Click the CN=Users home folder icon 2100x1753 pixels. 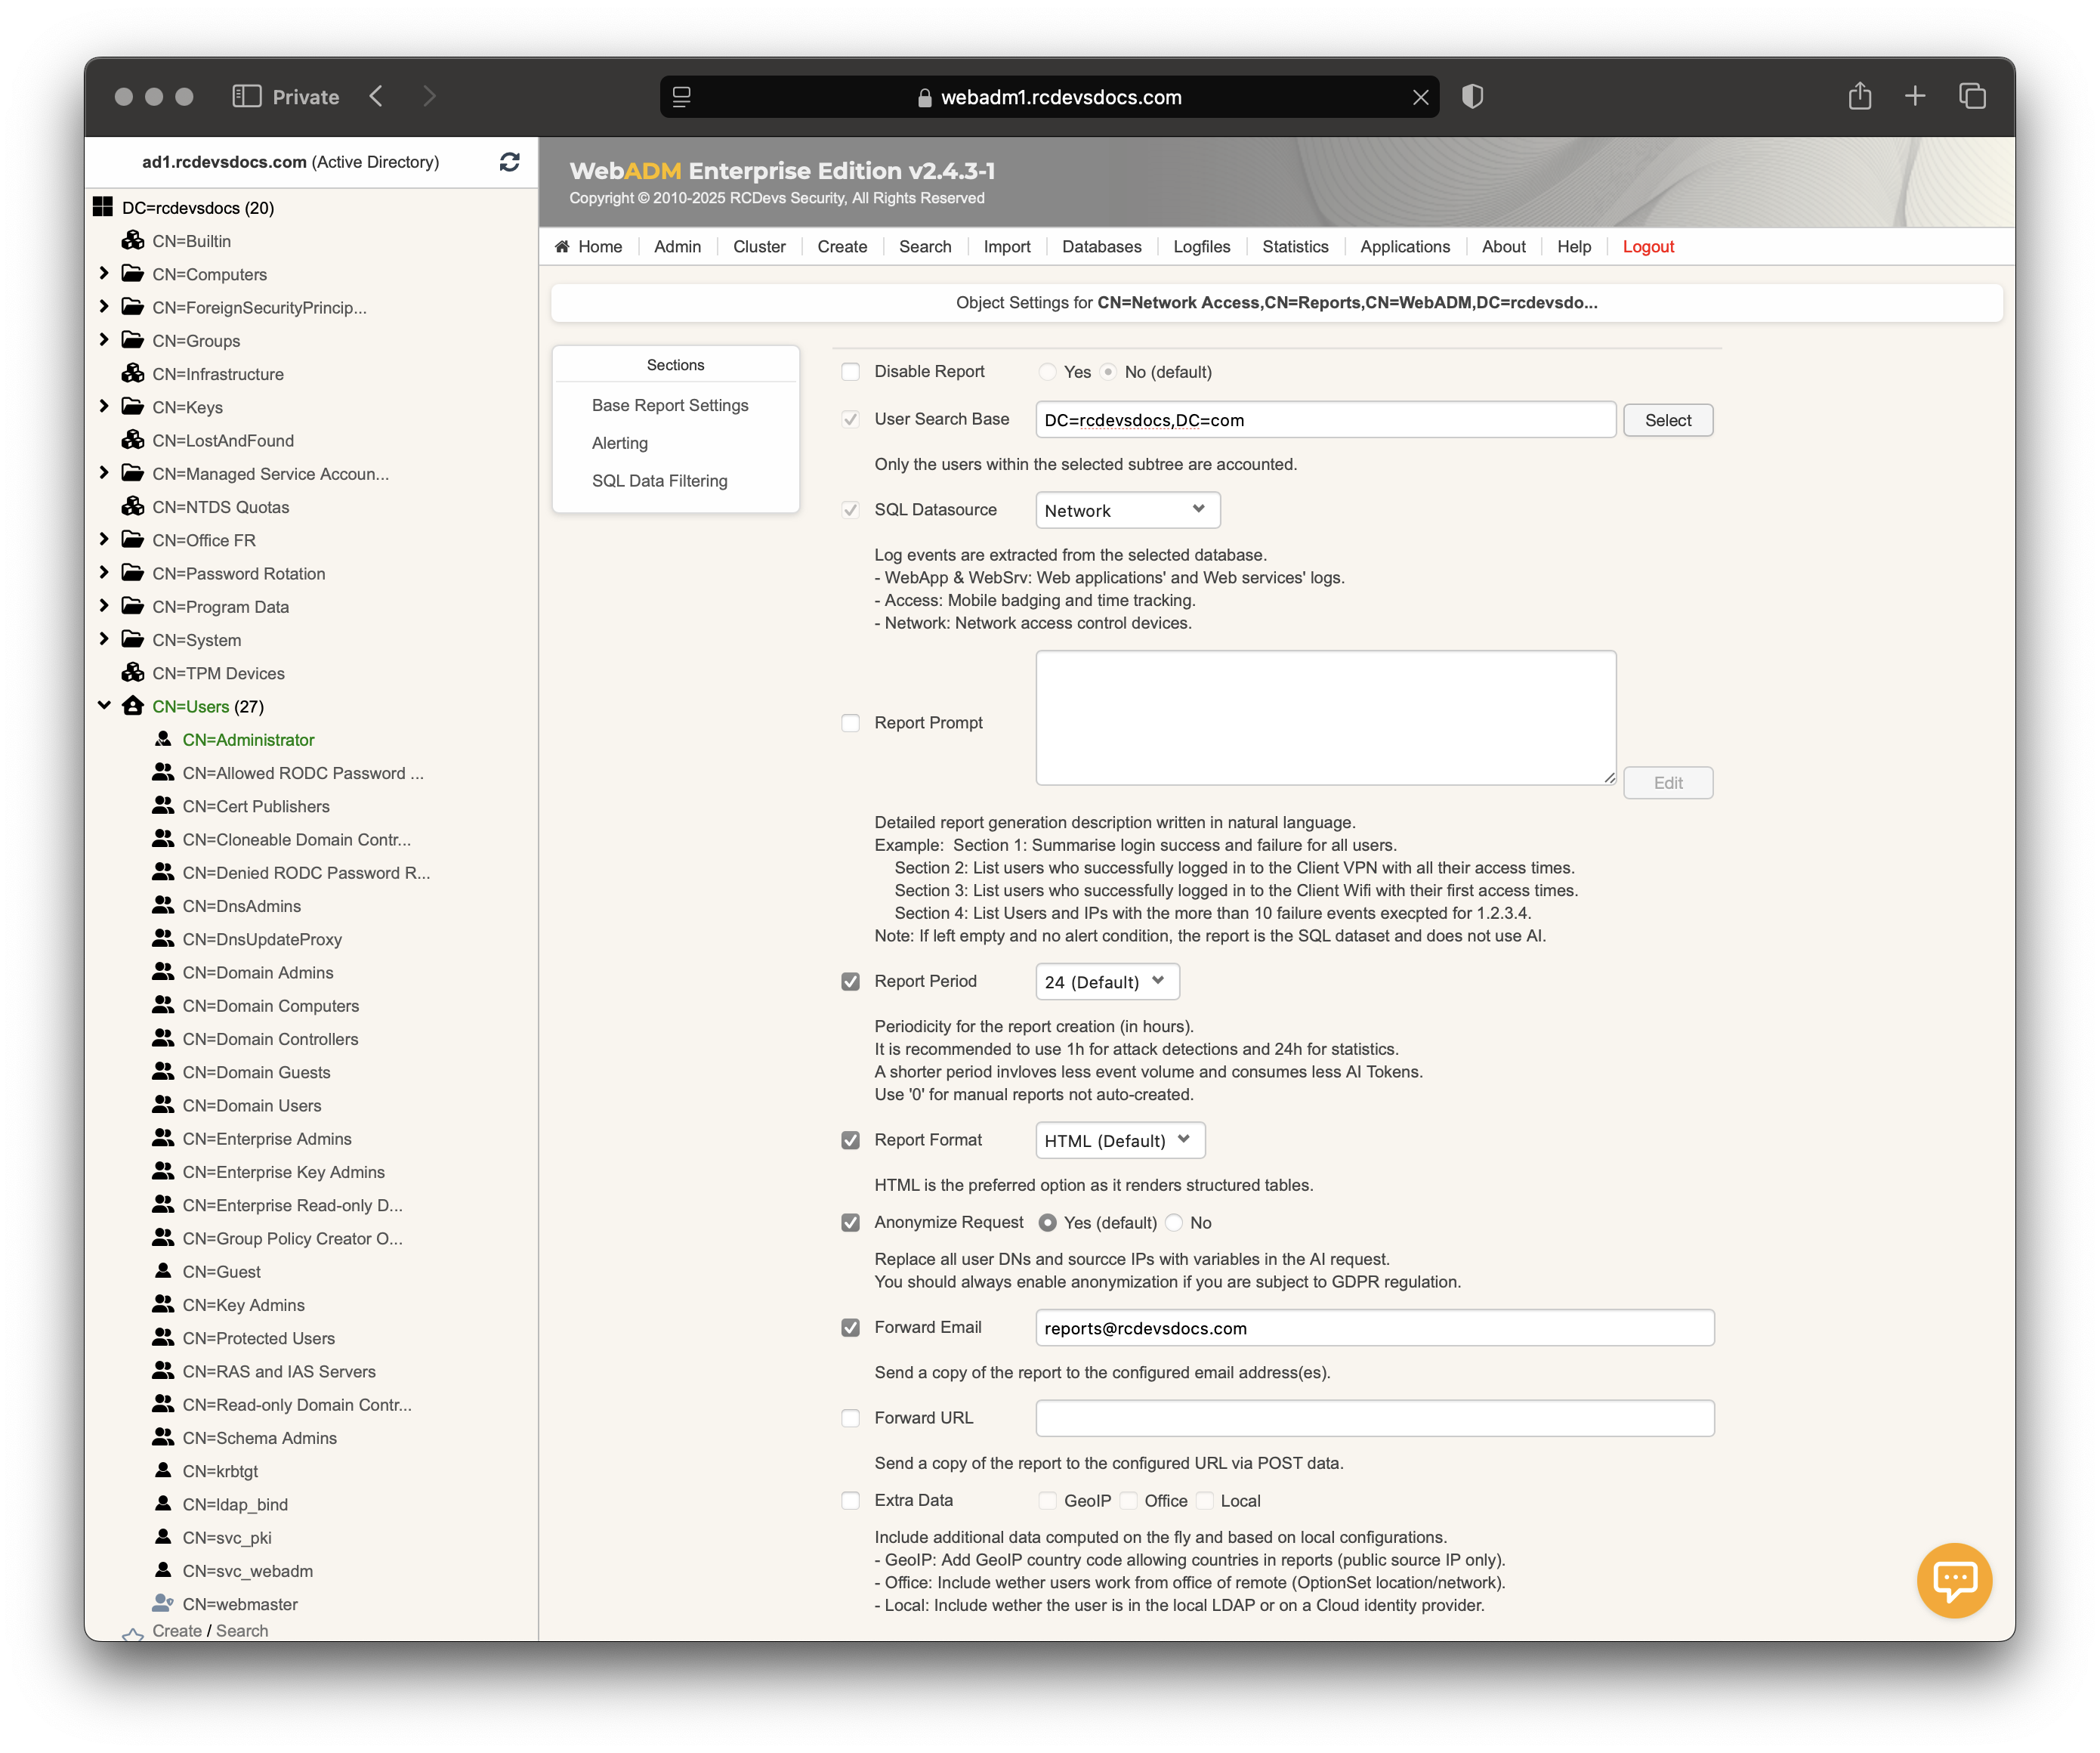133,705
